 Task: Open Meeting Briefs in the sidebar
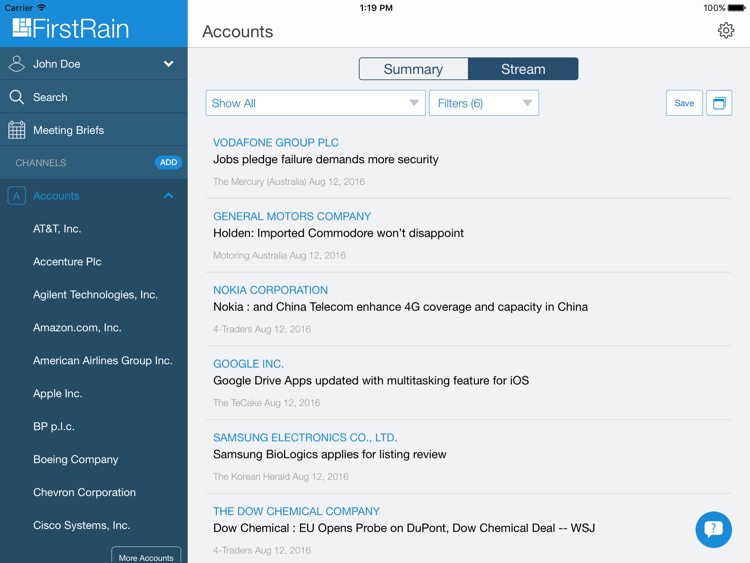(x=94, y=130)
